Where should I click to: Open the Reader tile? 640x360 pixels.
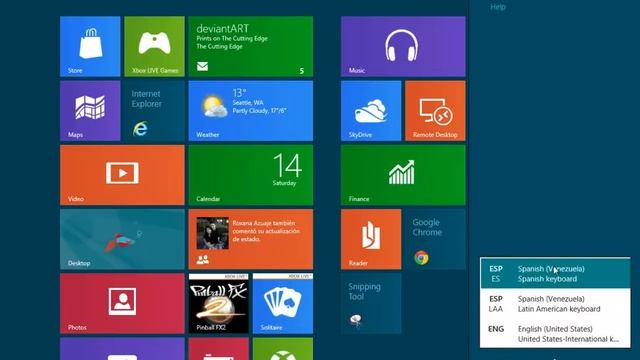(371, 239)
